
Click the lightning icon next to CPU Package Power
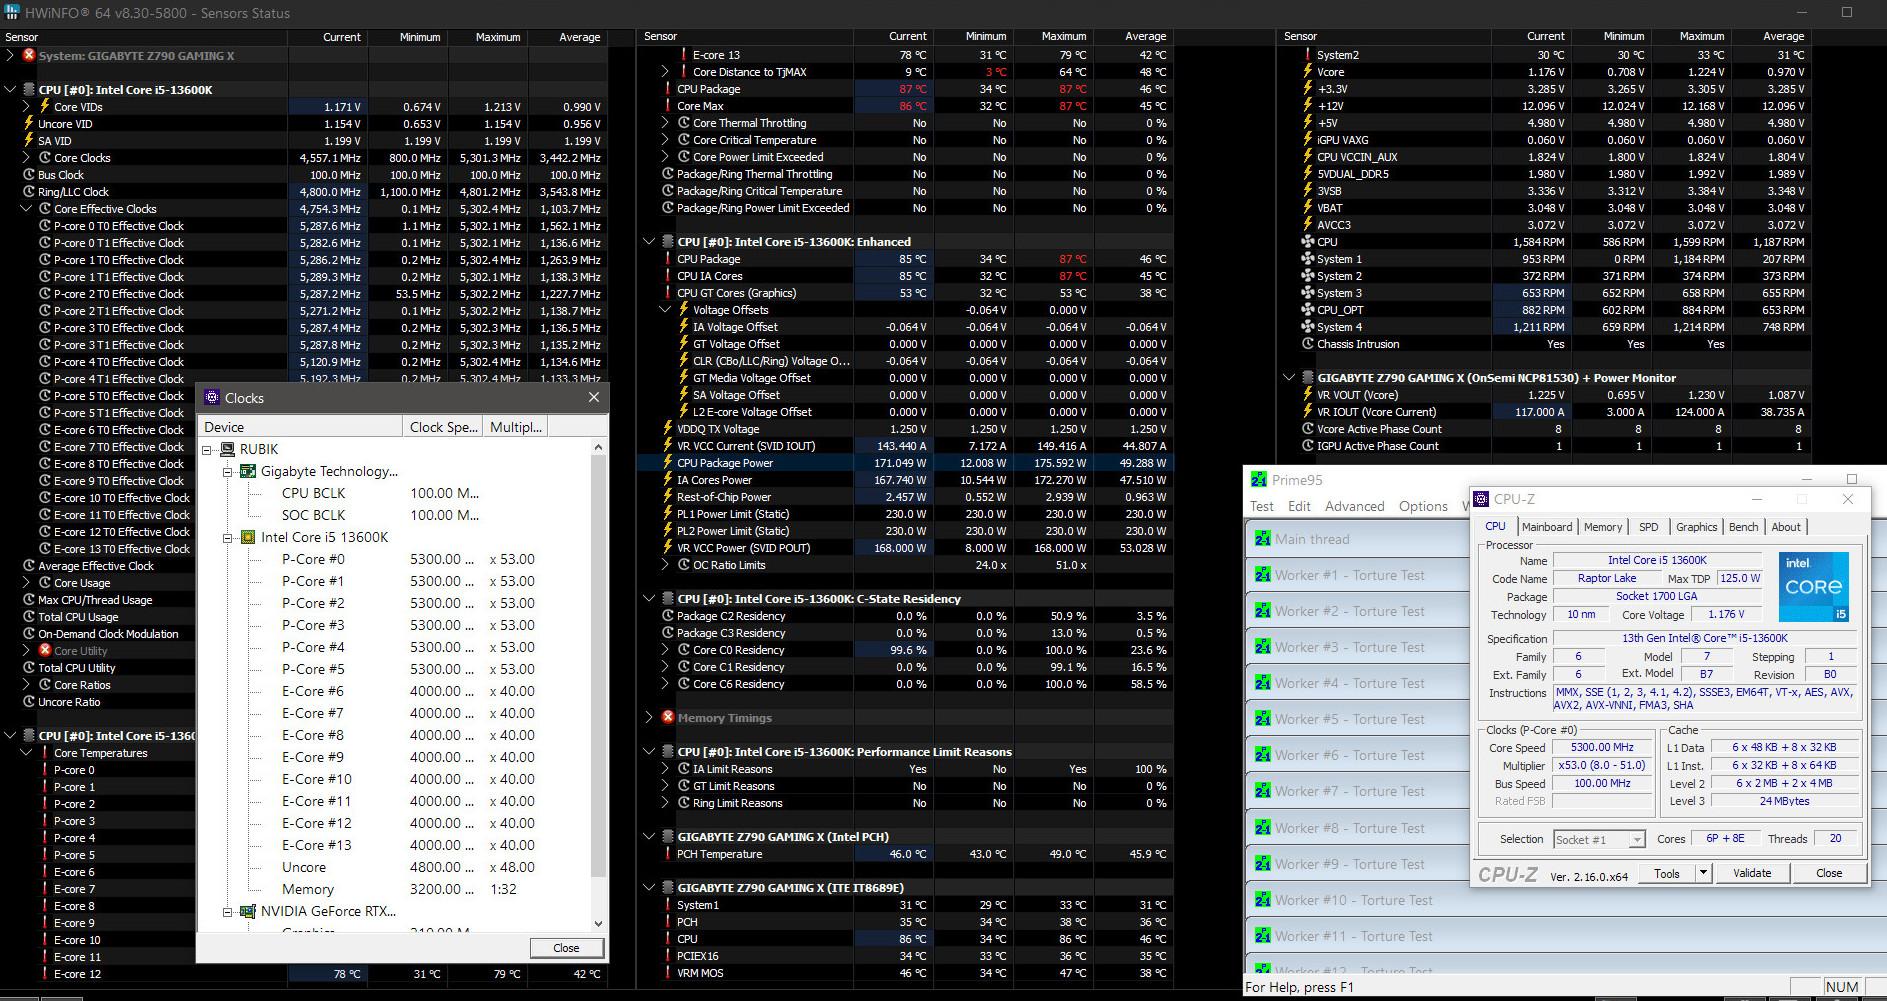[668, 463]
